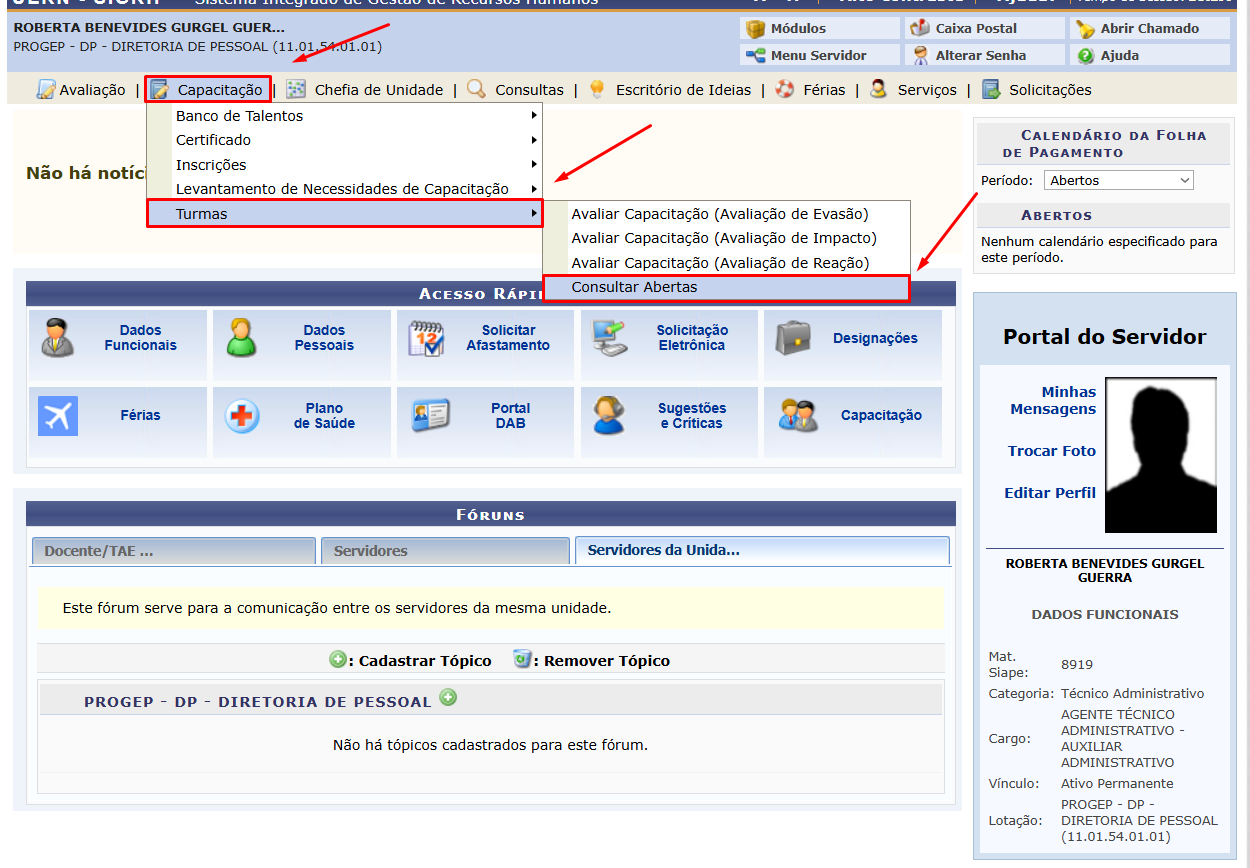Click the Módulos box icon

pos(755,29)
